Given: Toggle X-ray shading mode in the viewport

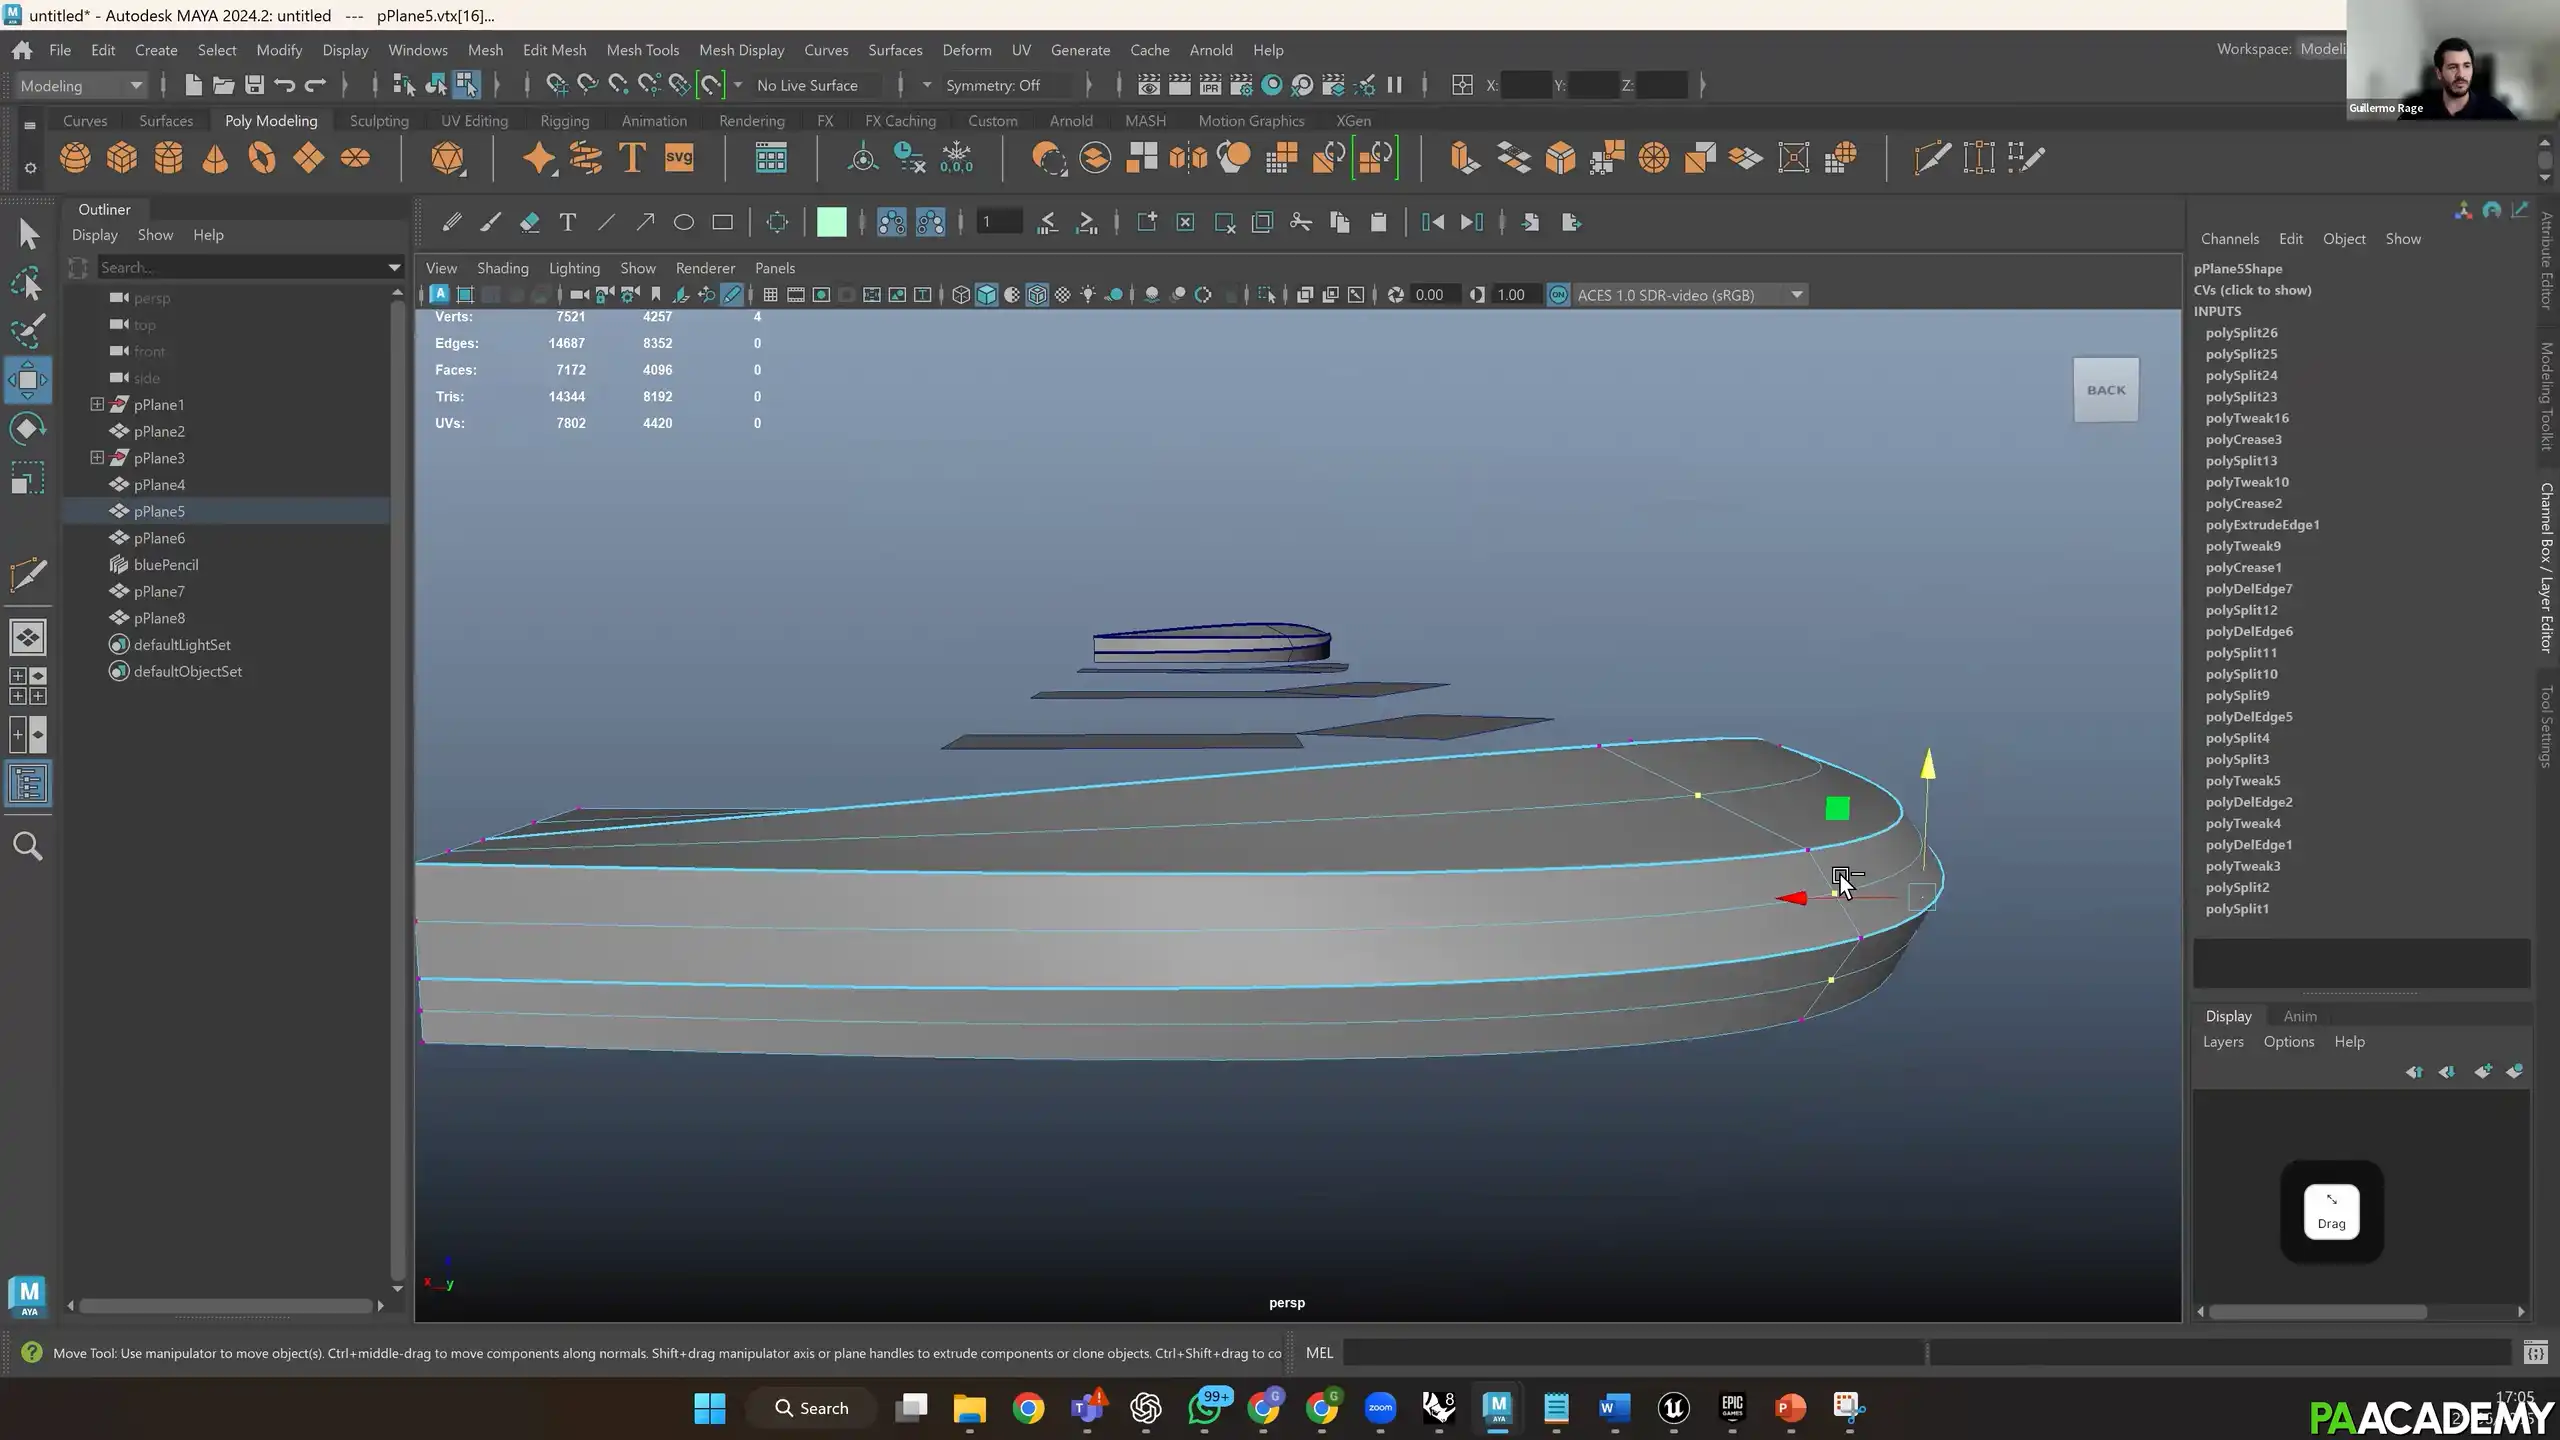Looking at the screenshot, I should 1062,294.
